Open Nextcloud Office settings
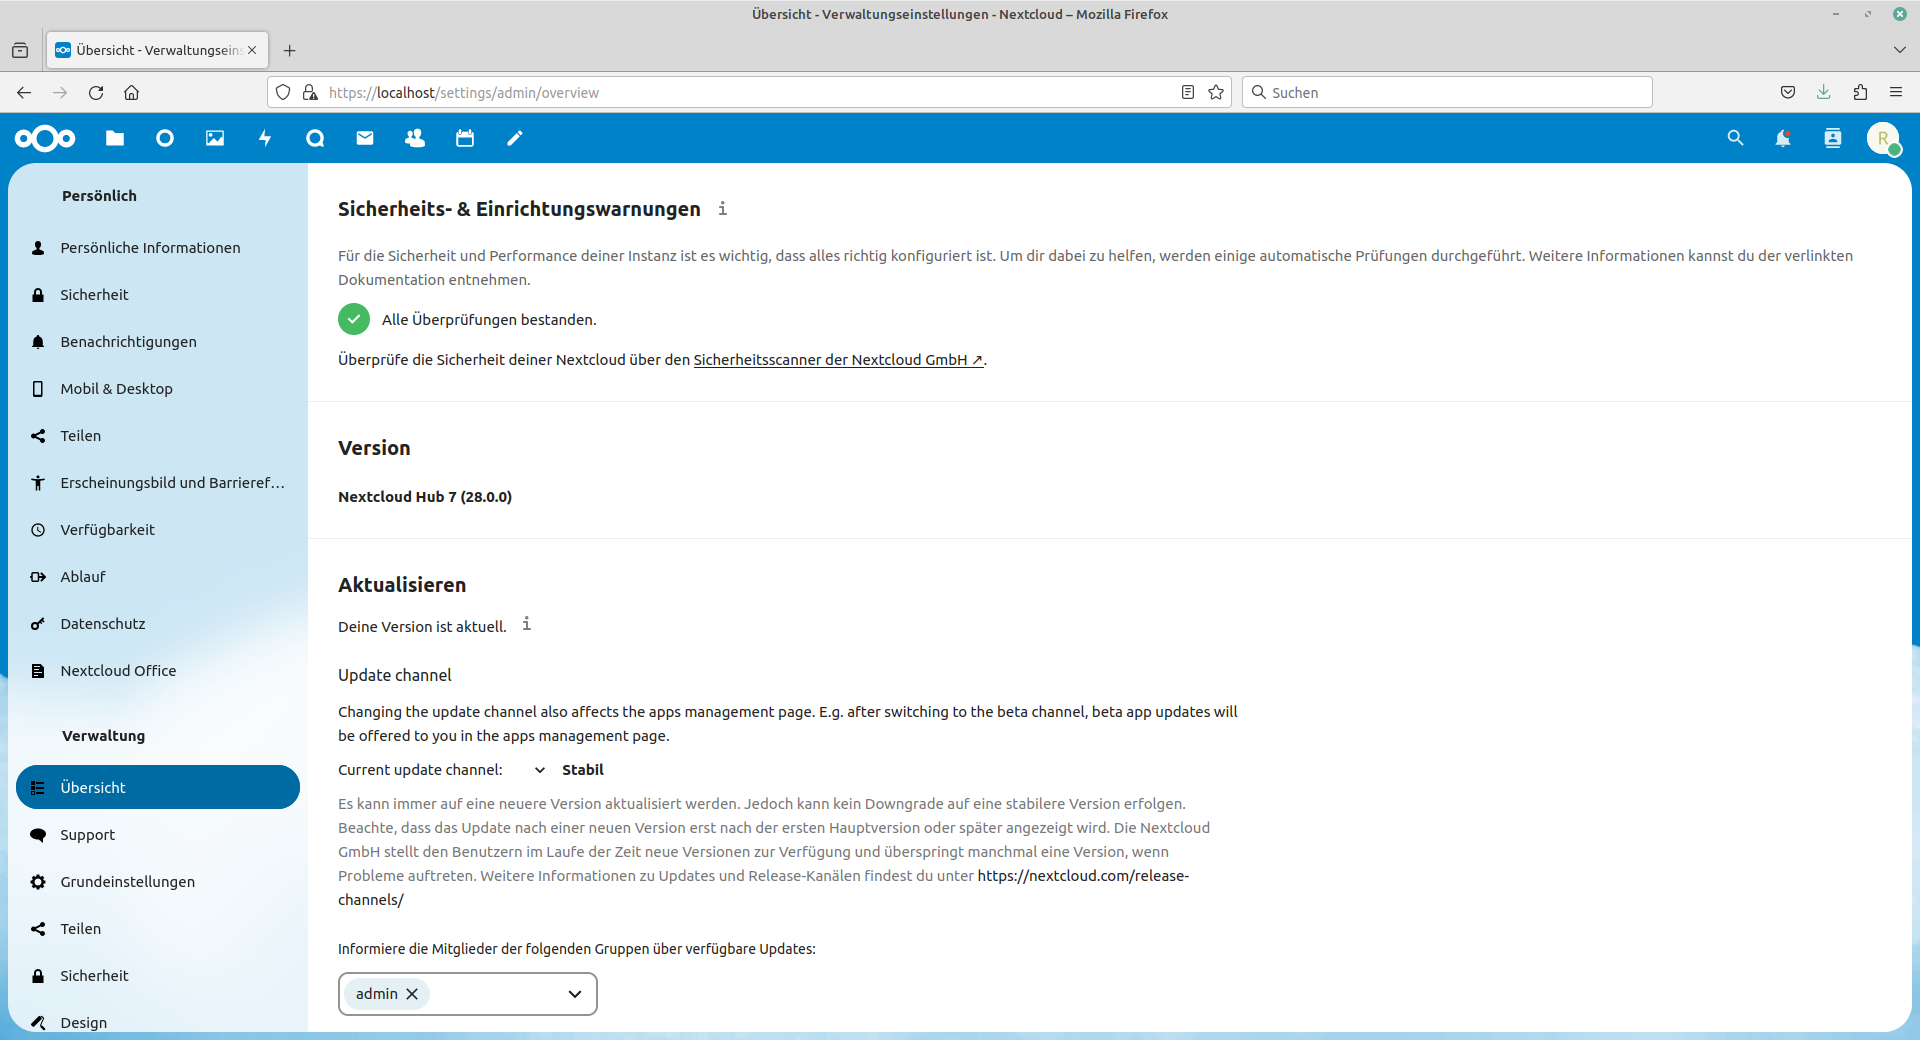 (x=158, y=671)
